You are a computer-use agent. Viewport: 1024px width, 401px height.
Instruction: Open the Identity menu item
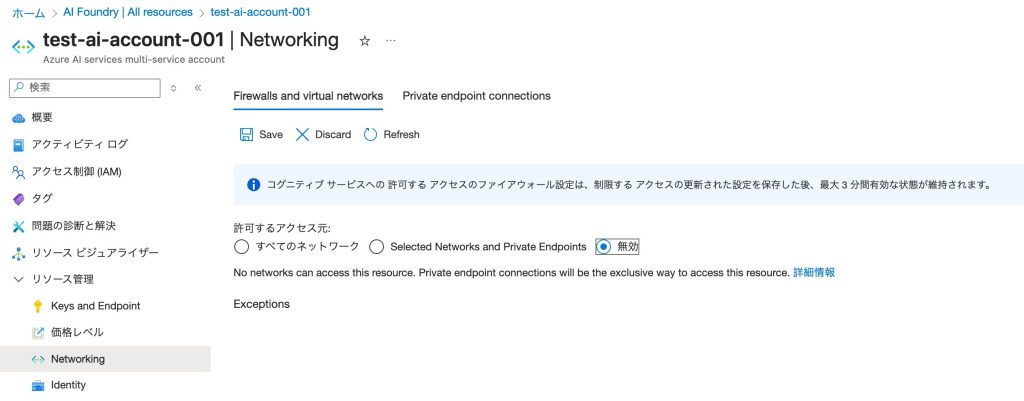point(68,385)
